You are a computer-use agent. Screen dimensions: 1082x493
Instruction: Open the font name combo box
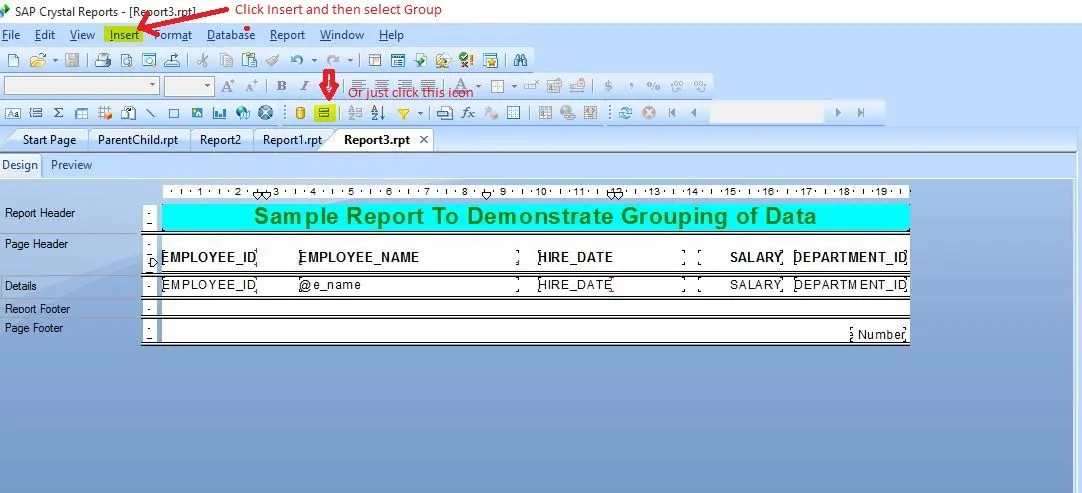coord(81,86)
